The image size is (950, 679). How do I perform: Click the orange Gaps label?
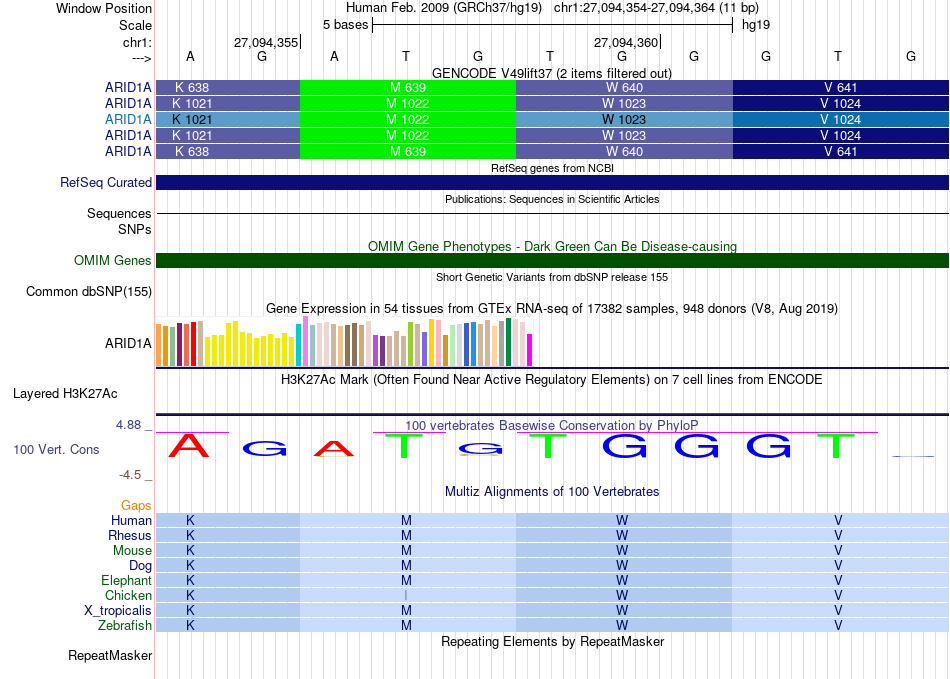tap(136, 505)
